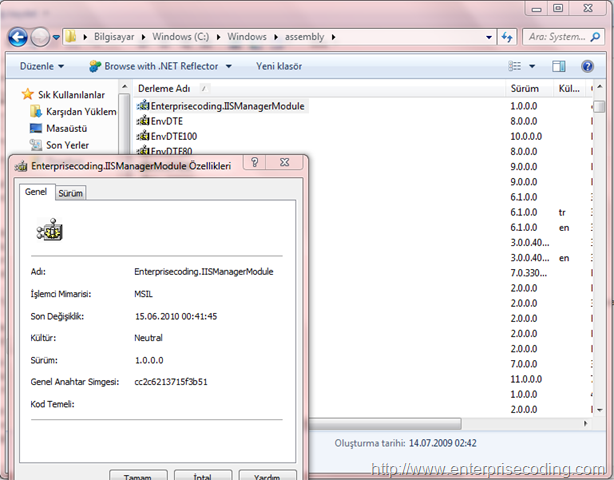614x480 pixels.
Task: Open the Explorer help icon
Action: click(587, 66)
